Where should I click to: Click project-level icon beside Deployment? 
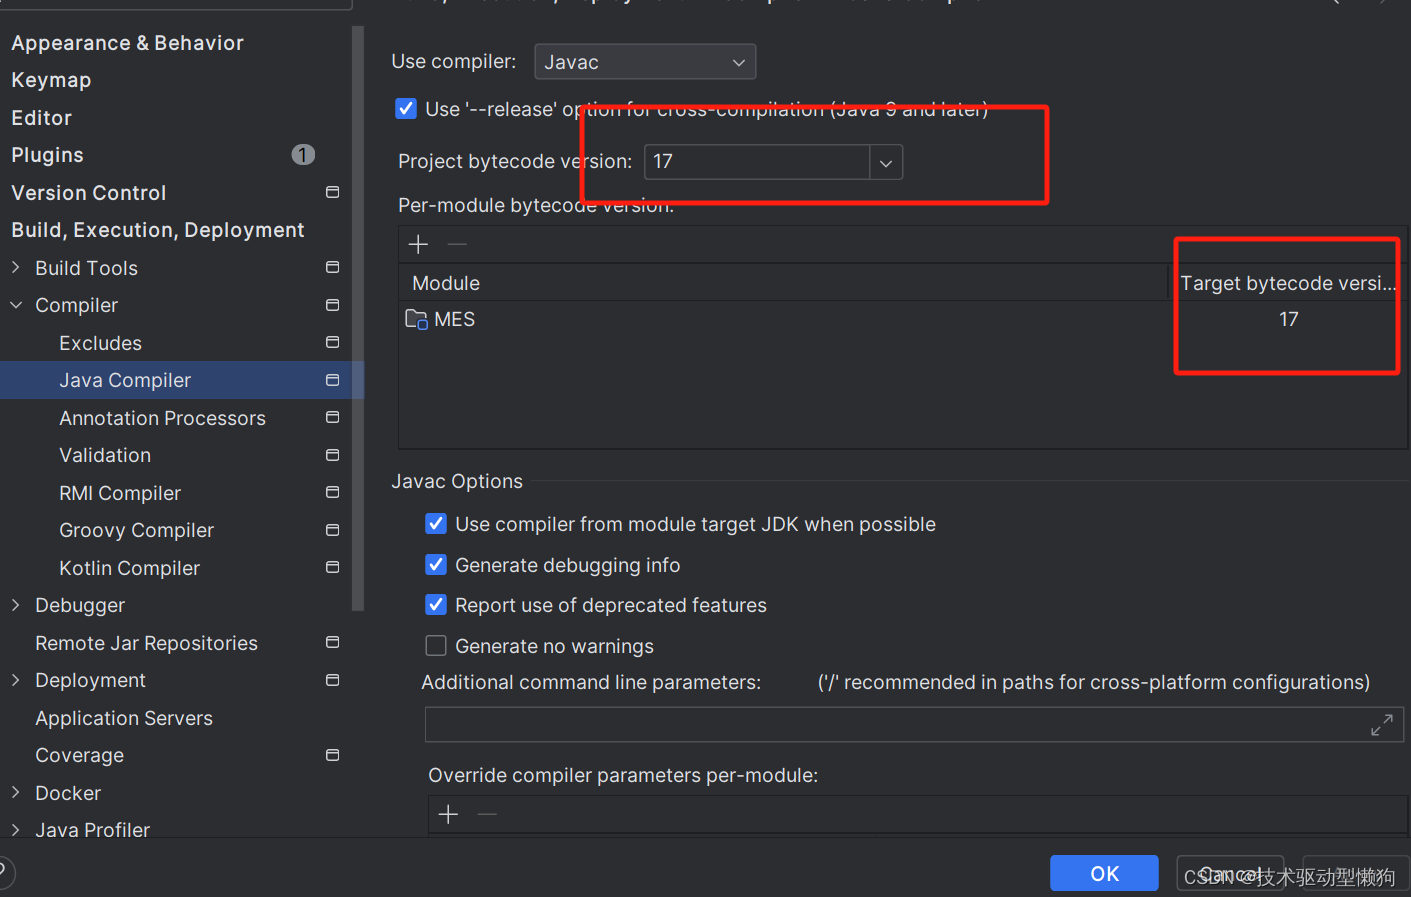[x=333, y=680]
